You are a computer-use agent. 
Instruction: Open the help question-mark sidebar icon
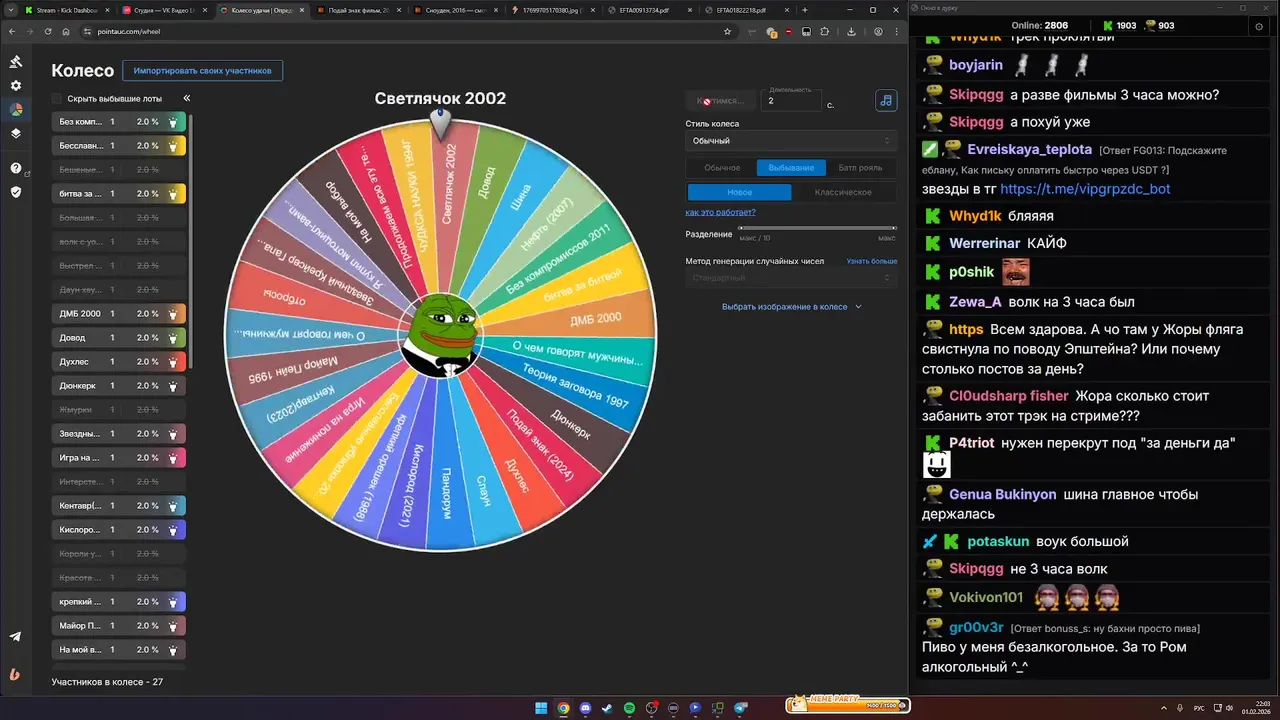click(15, 168)
